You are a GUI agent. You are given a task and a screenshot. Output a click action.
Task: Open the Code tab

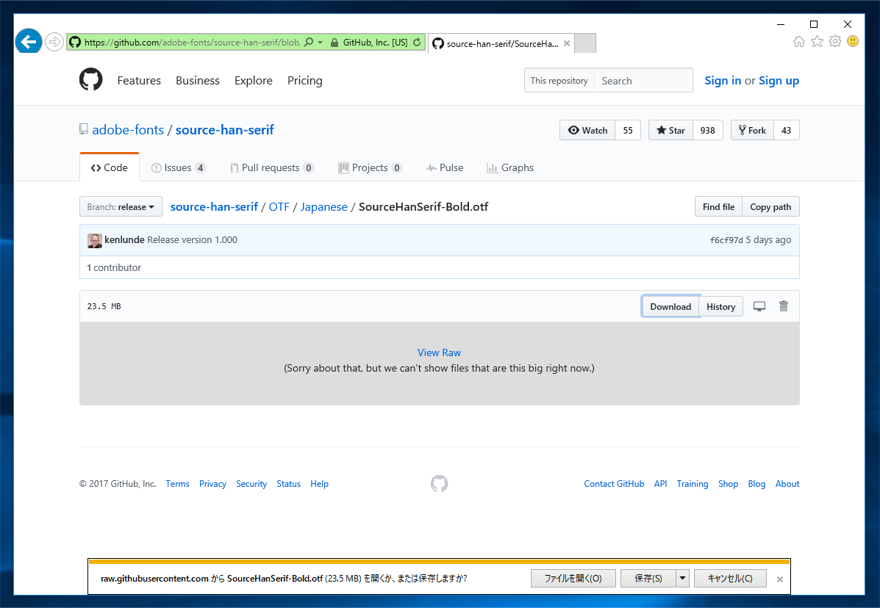[109, 167]
